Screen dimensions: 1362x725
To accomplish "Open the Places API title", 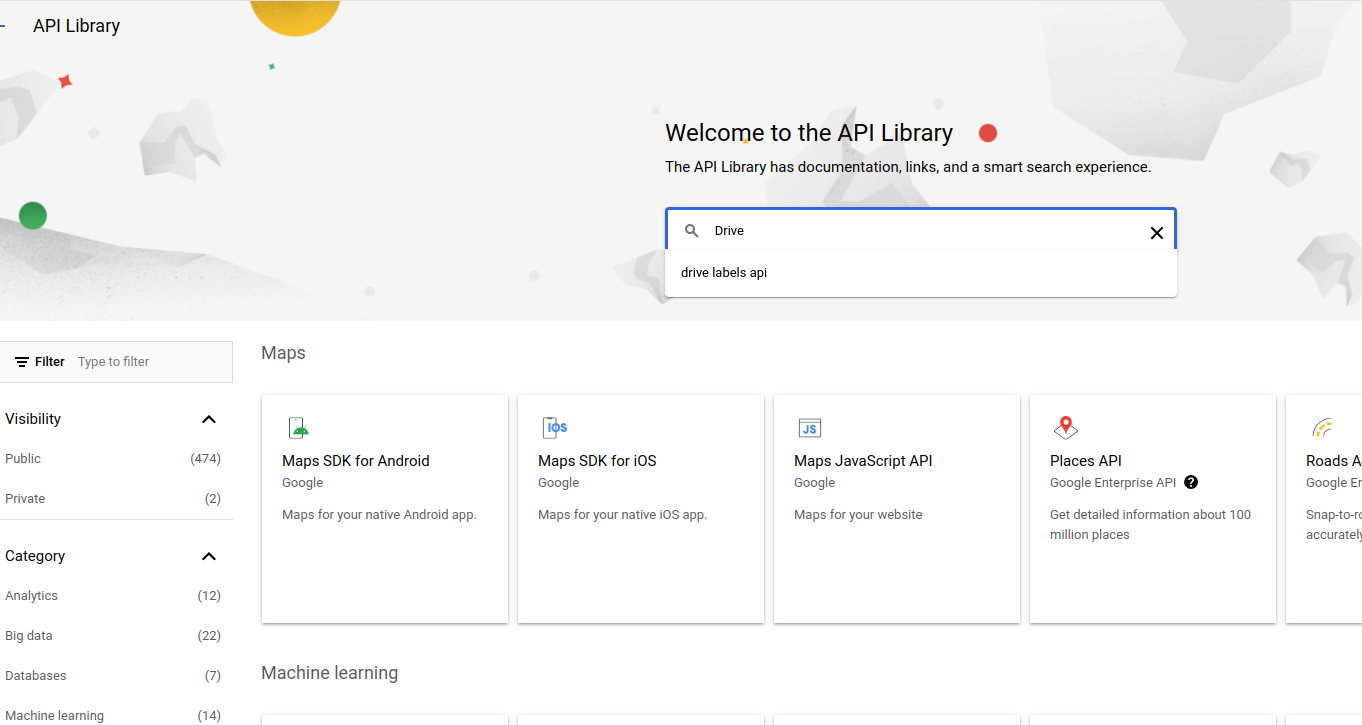I will 1086,461.
